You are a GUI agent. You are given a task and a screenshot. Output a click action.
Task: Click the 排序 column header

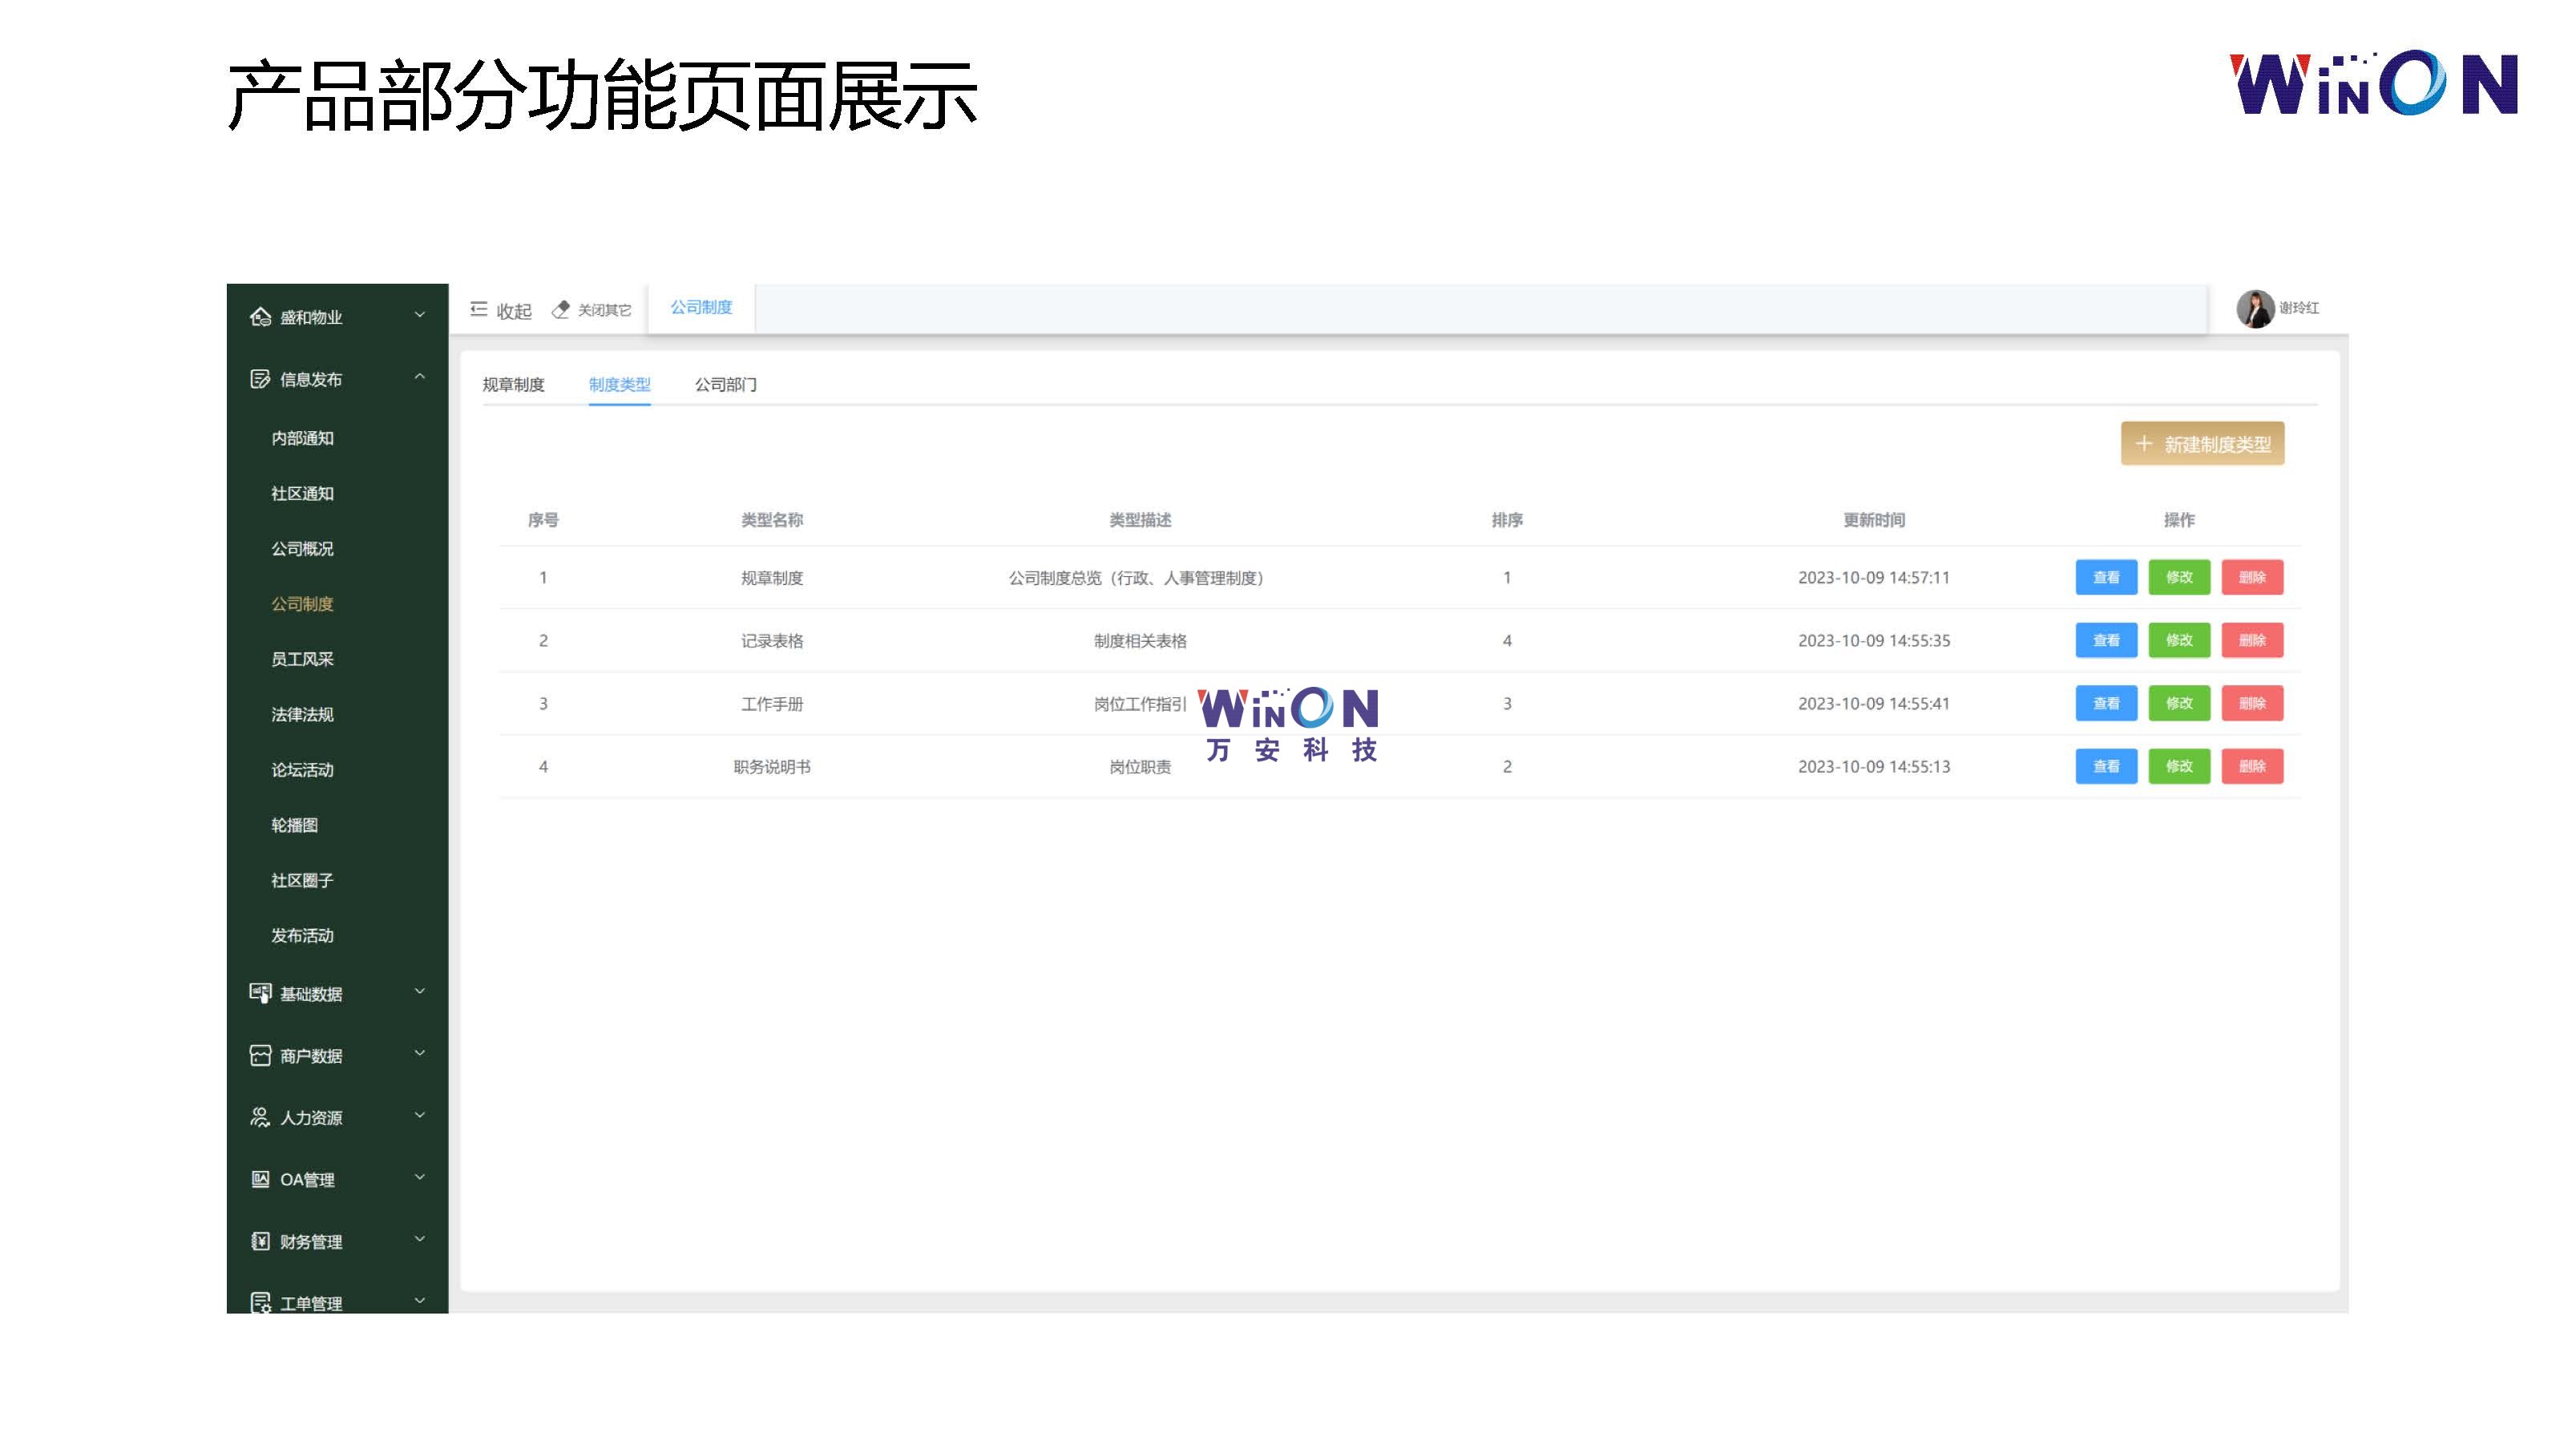click(x=1507, y=520)
